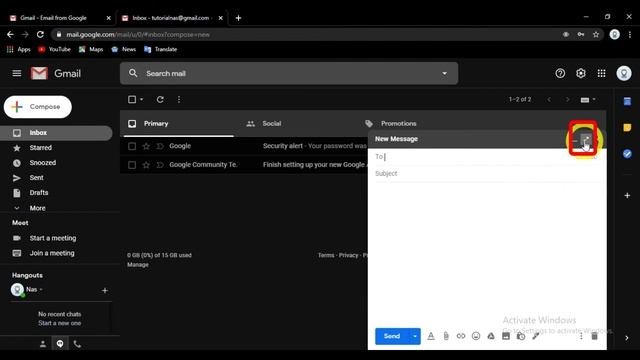Click the Compose button
Image resolution: width=640 pixels, height=360 pixels.
coord(38,107)
